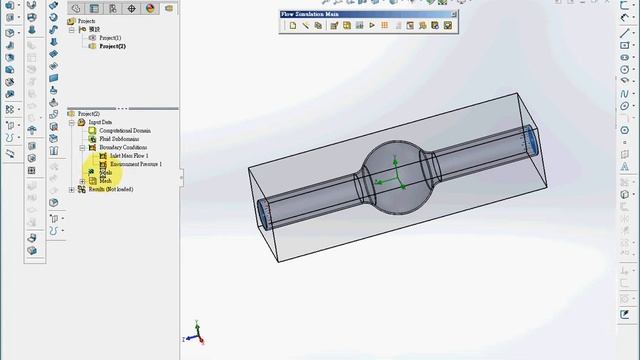Click the yellow Computational Domain toolbar icon
Viewport: 640px width, 360px height.
point(347,26)
